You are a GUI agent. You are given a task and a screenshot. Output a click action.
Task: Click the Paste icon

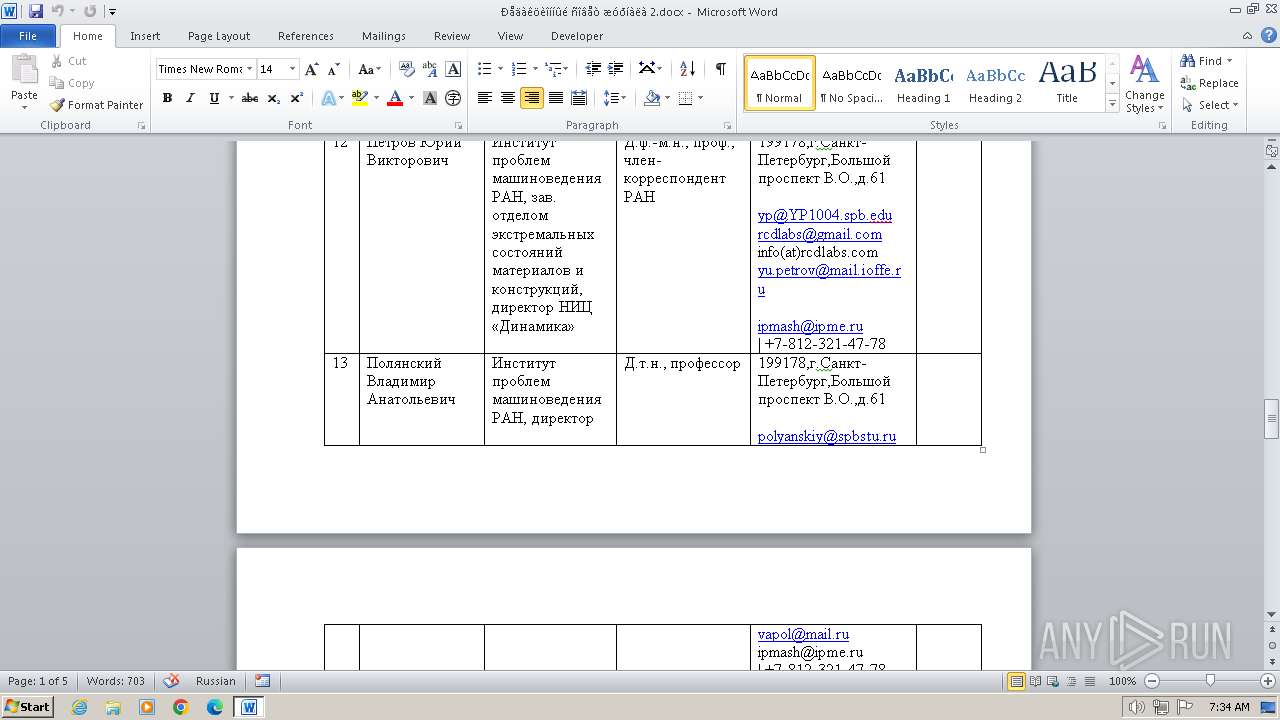(24, 72)
